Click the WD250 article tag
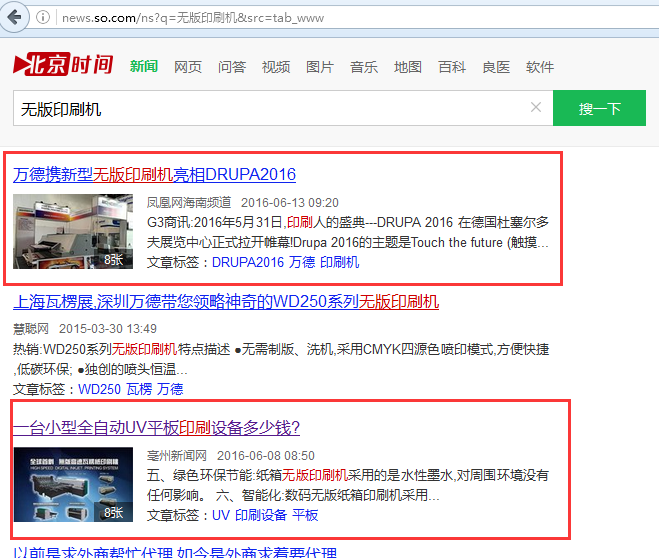 pyautogui.click(x=99, y=388)
